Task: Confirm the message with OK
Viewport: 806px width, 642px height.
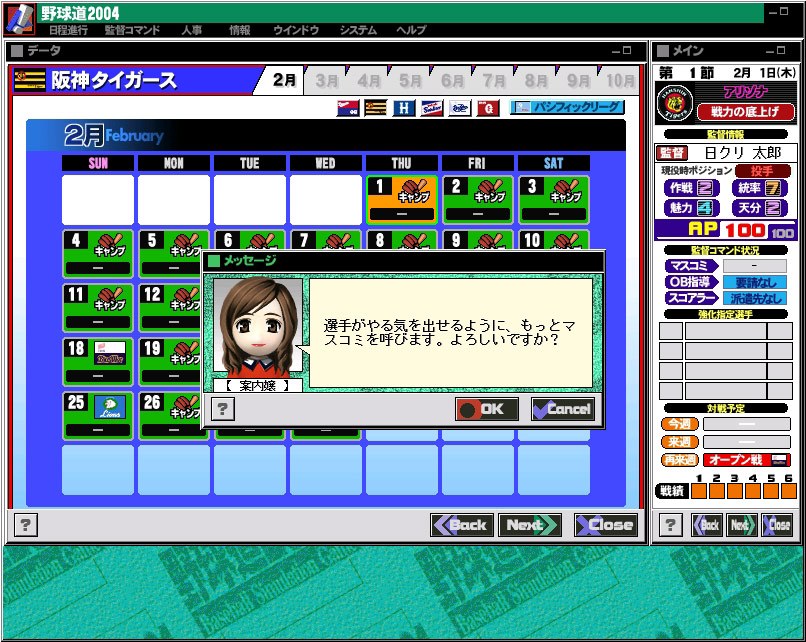Action: (487, 409)
